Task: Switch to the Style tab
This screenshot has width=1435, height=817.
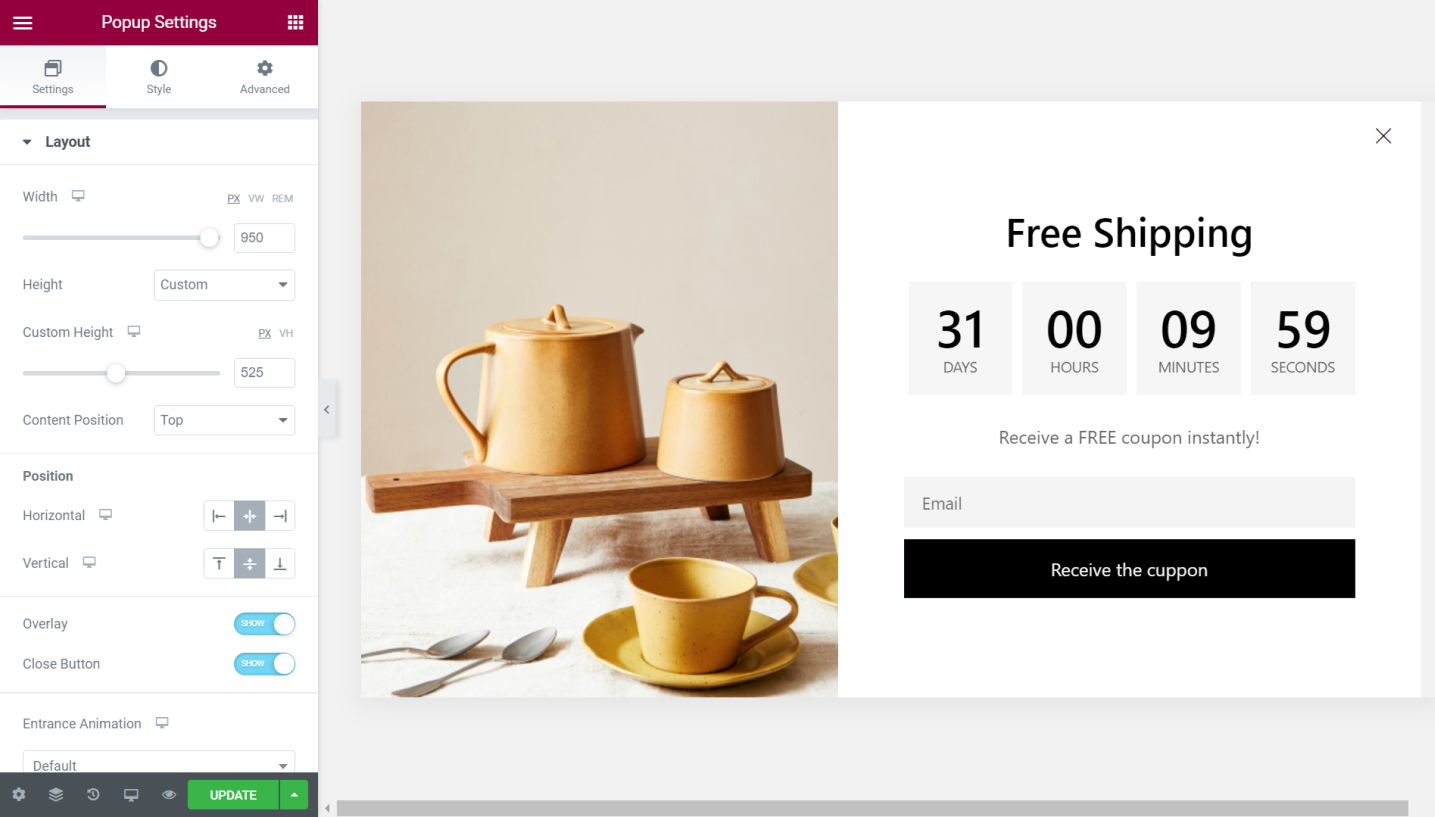Action: (159, 77)
